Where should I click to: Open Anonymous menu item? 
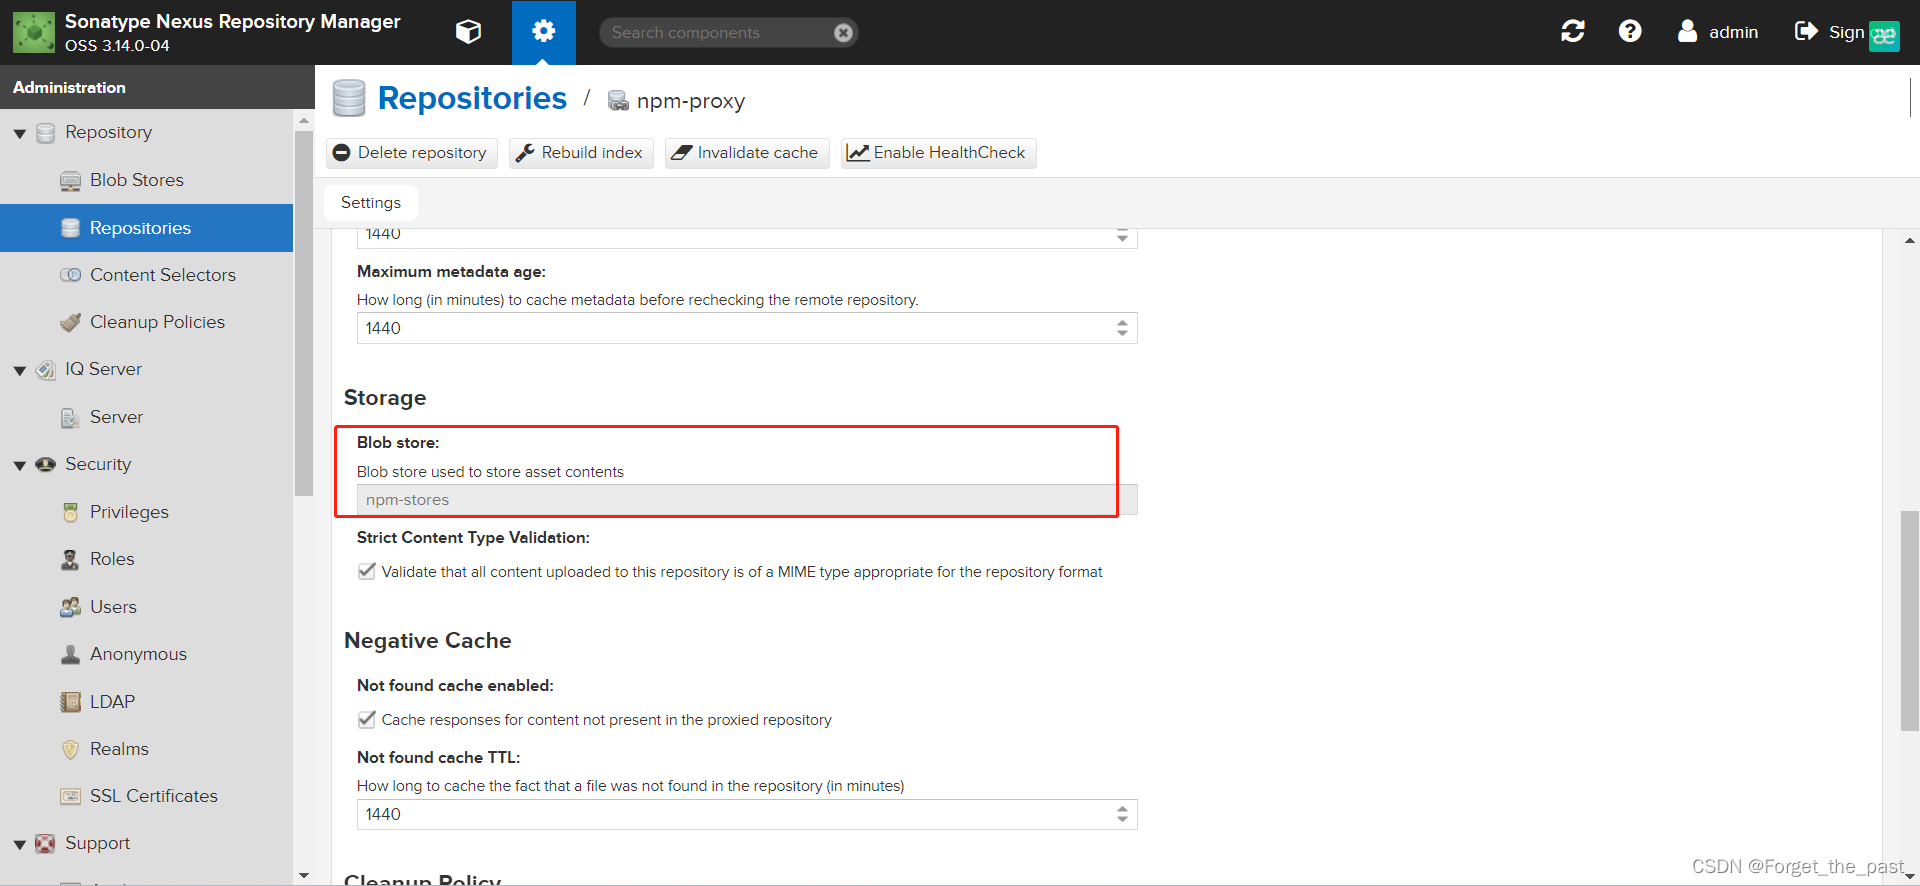tap(138, 654)
